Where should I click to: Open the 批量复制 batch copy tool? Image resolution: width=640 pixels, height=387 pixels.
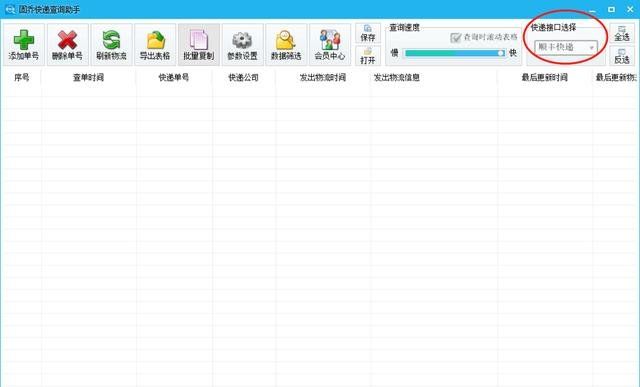point(198,44)
